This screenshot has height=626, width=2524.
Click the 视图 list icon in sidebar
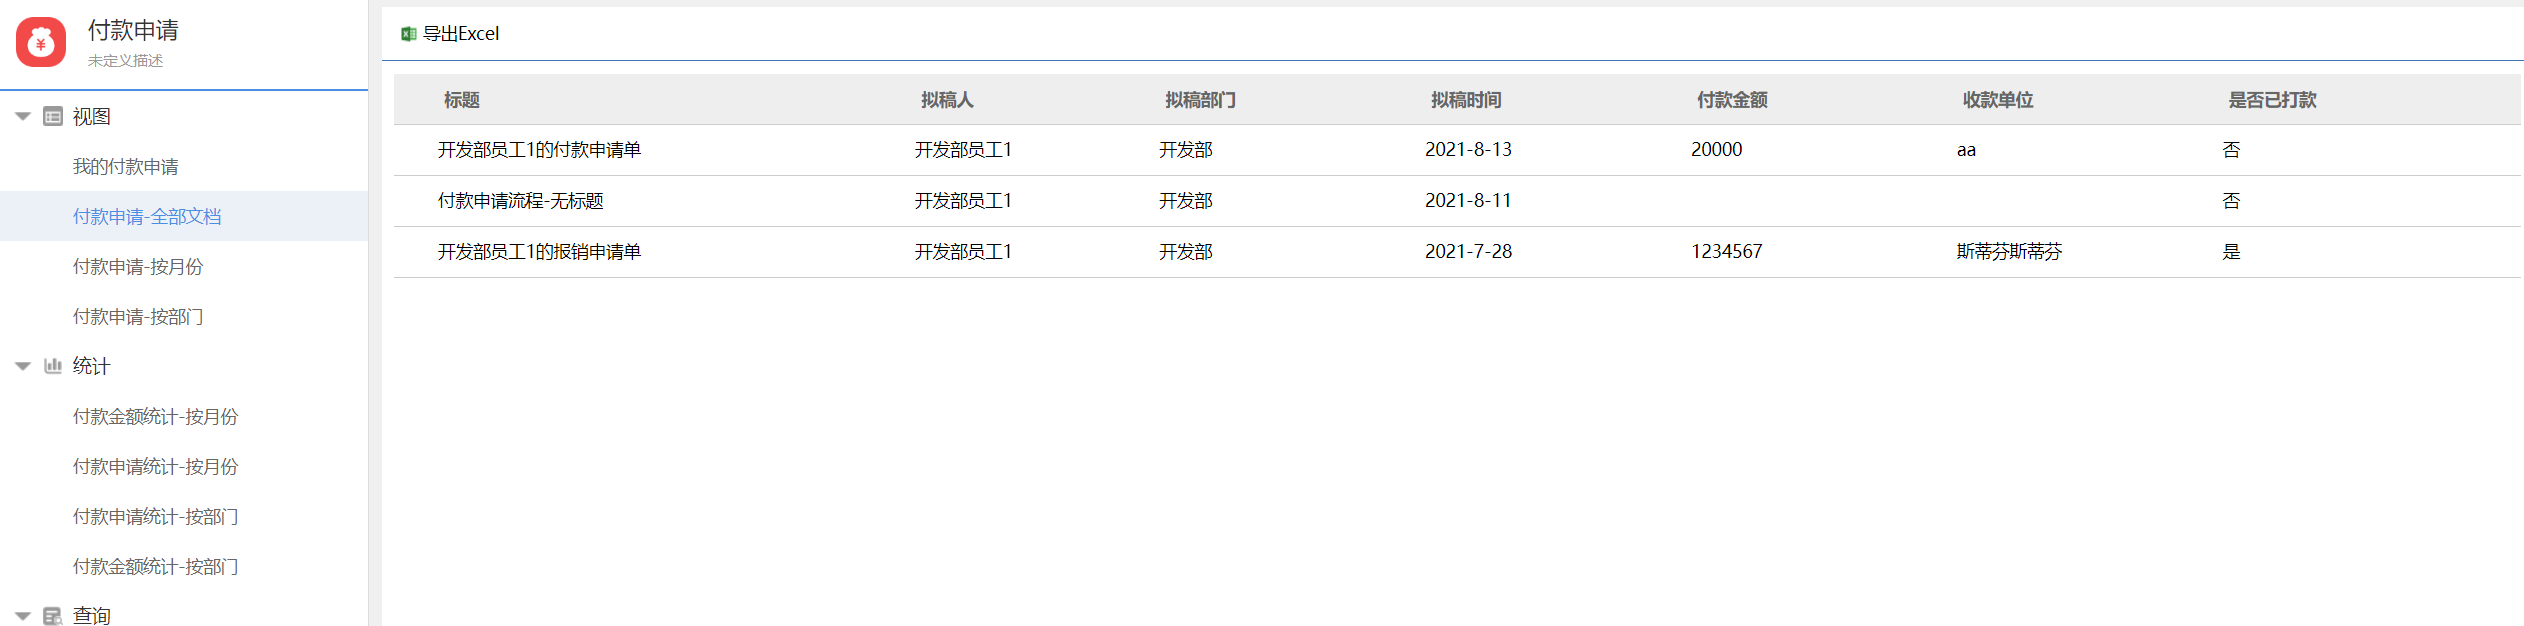[x=53, y=117]
